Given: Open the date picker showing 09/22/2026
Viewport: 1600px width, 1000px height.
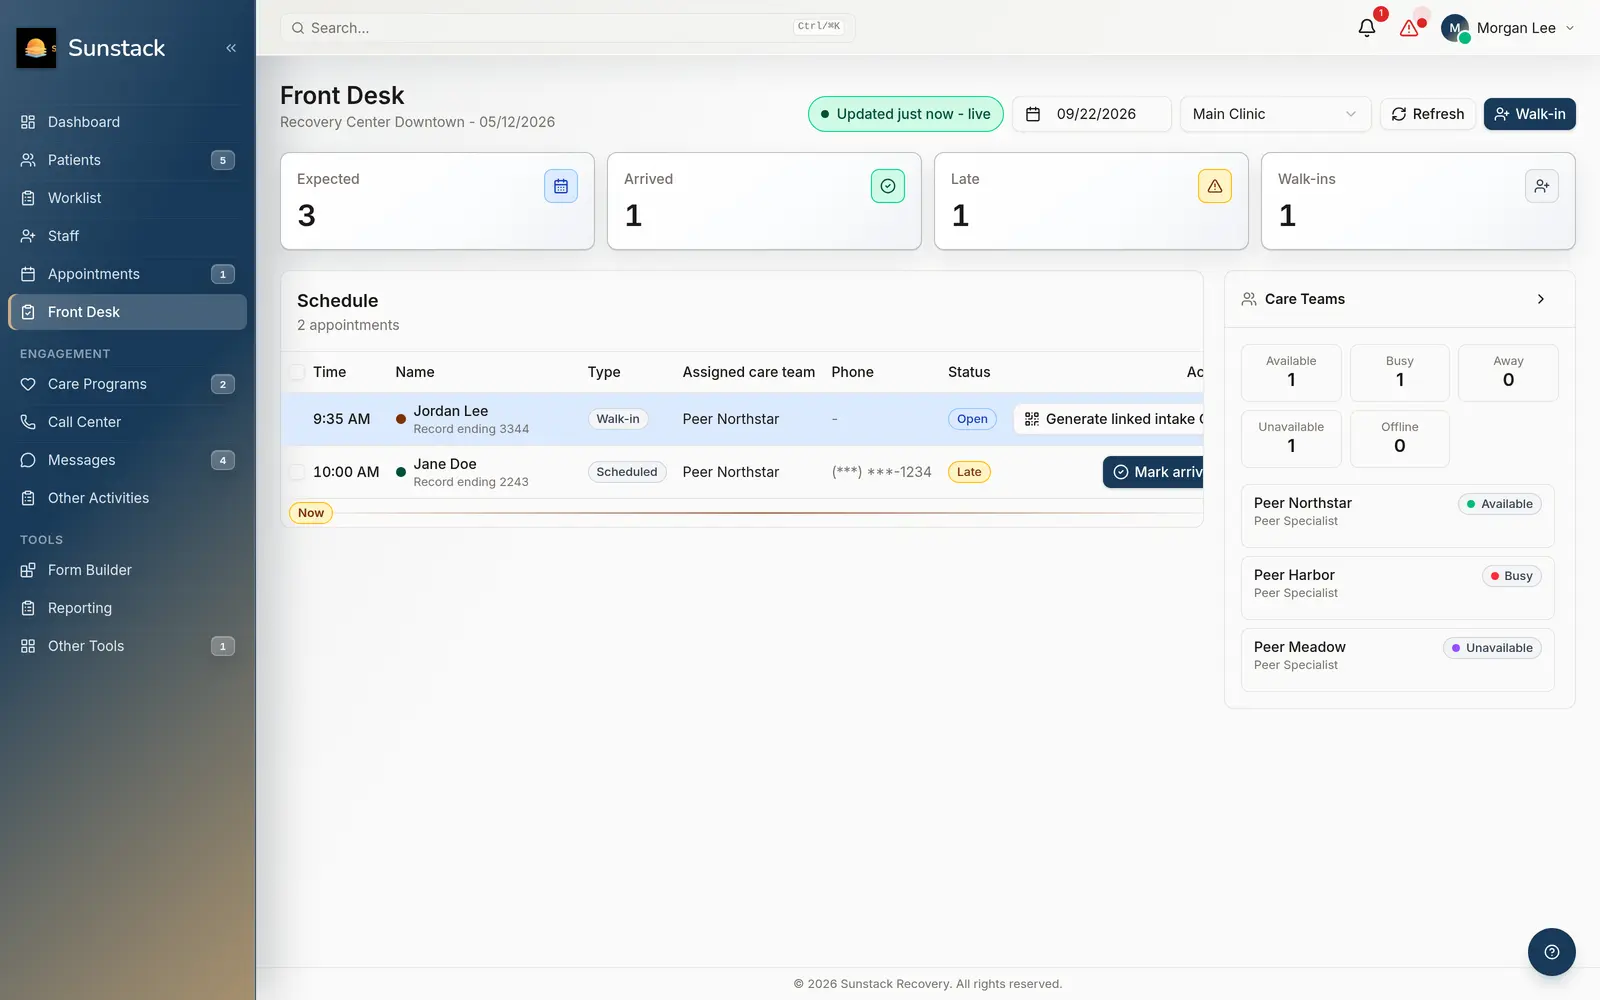Looking at the screenshot, I should 1092,114.
